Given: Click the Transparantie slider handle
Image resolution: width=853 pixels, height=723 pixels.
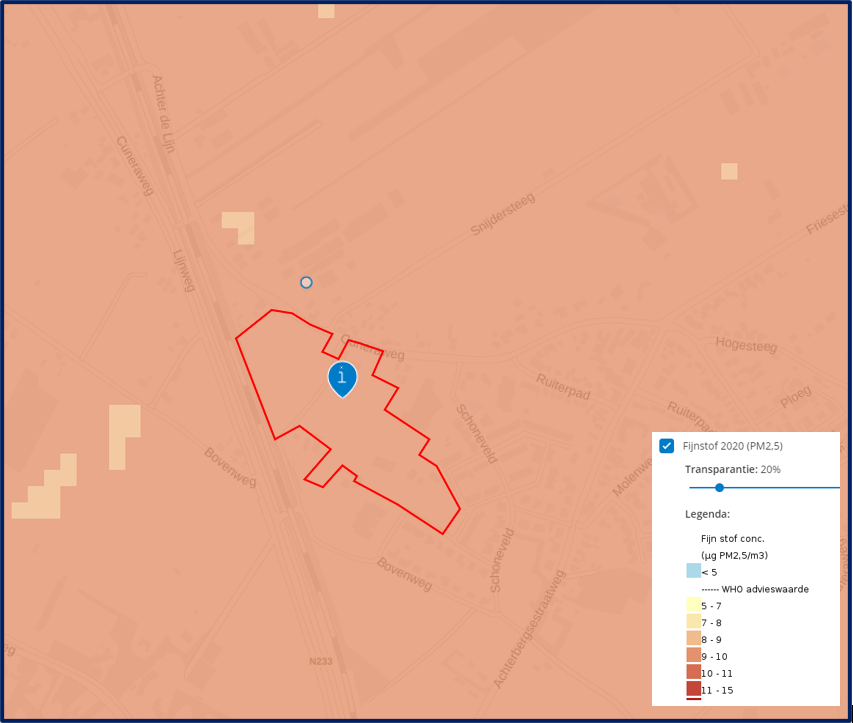Looking at the screenshot, I should tap(719, 488).
